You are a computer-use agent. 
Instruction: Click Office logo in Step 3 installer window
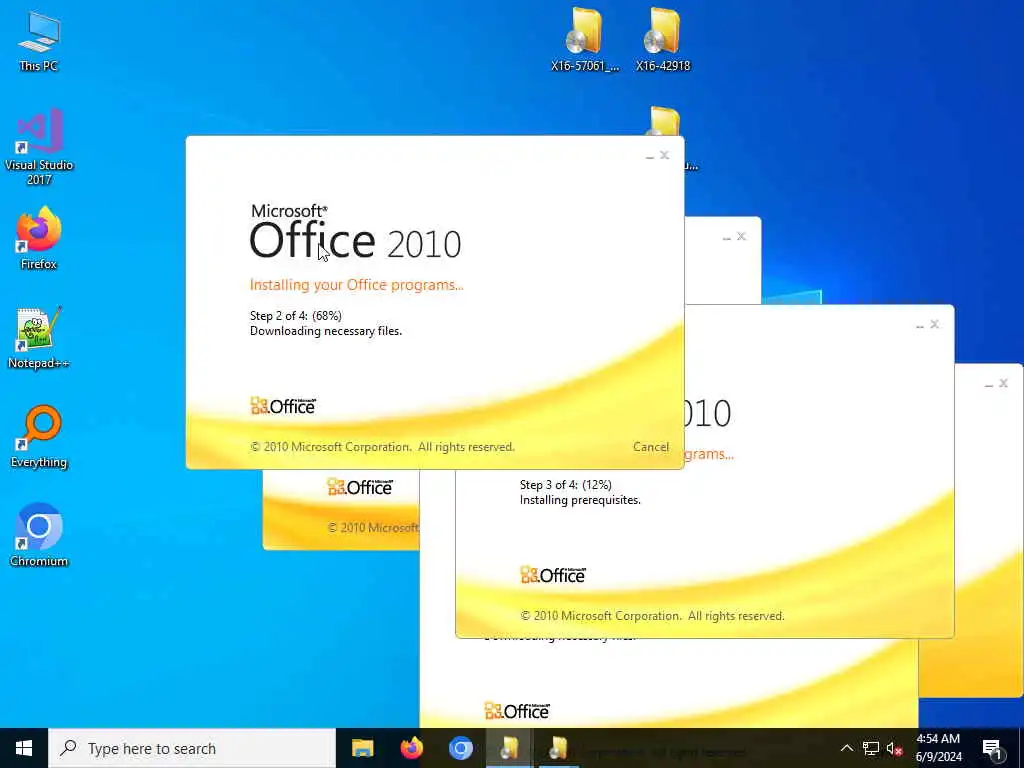553,575
